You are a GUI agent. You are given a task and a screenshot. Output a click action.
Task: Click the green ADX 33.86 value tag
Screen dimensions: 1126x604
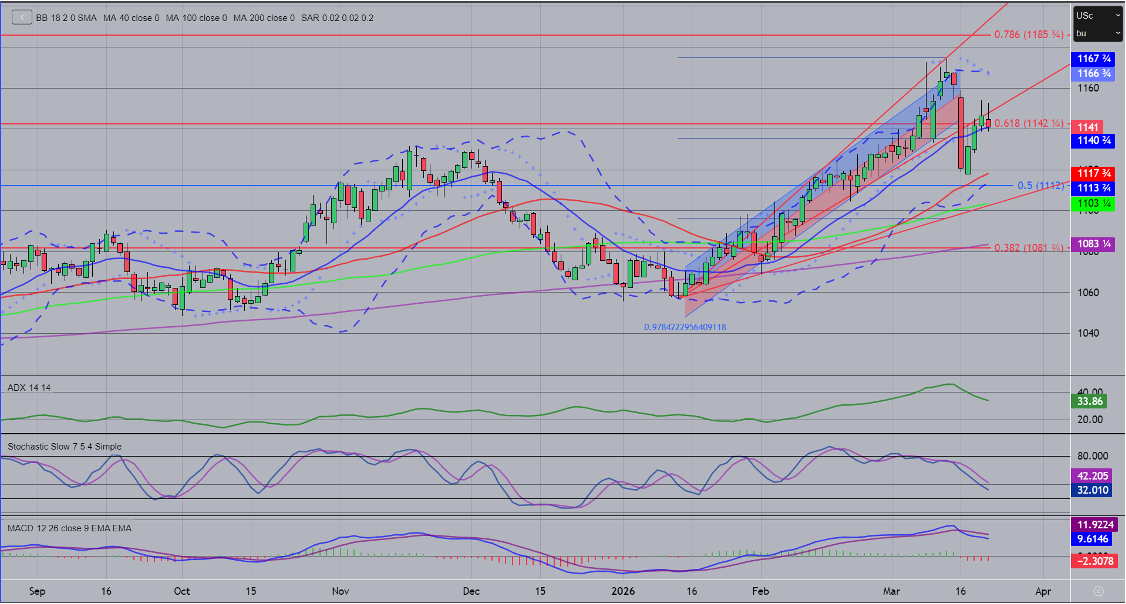pyautogui.click(x=1087, y=401)
